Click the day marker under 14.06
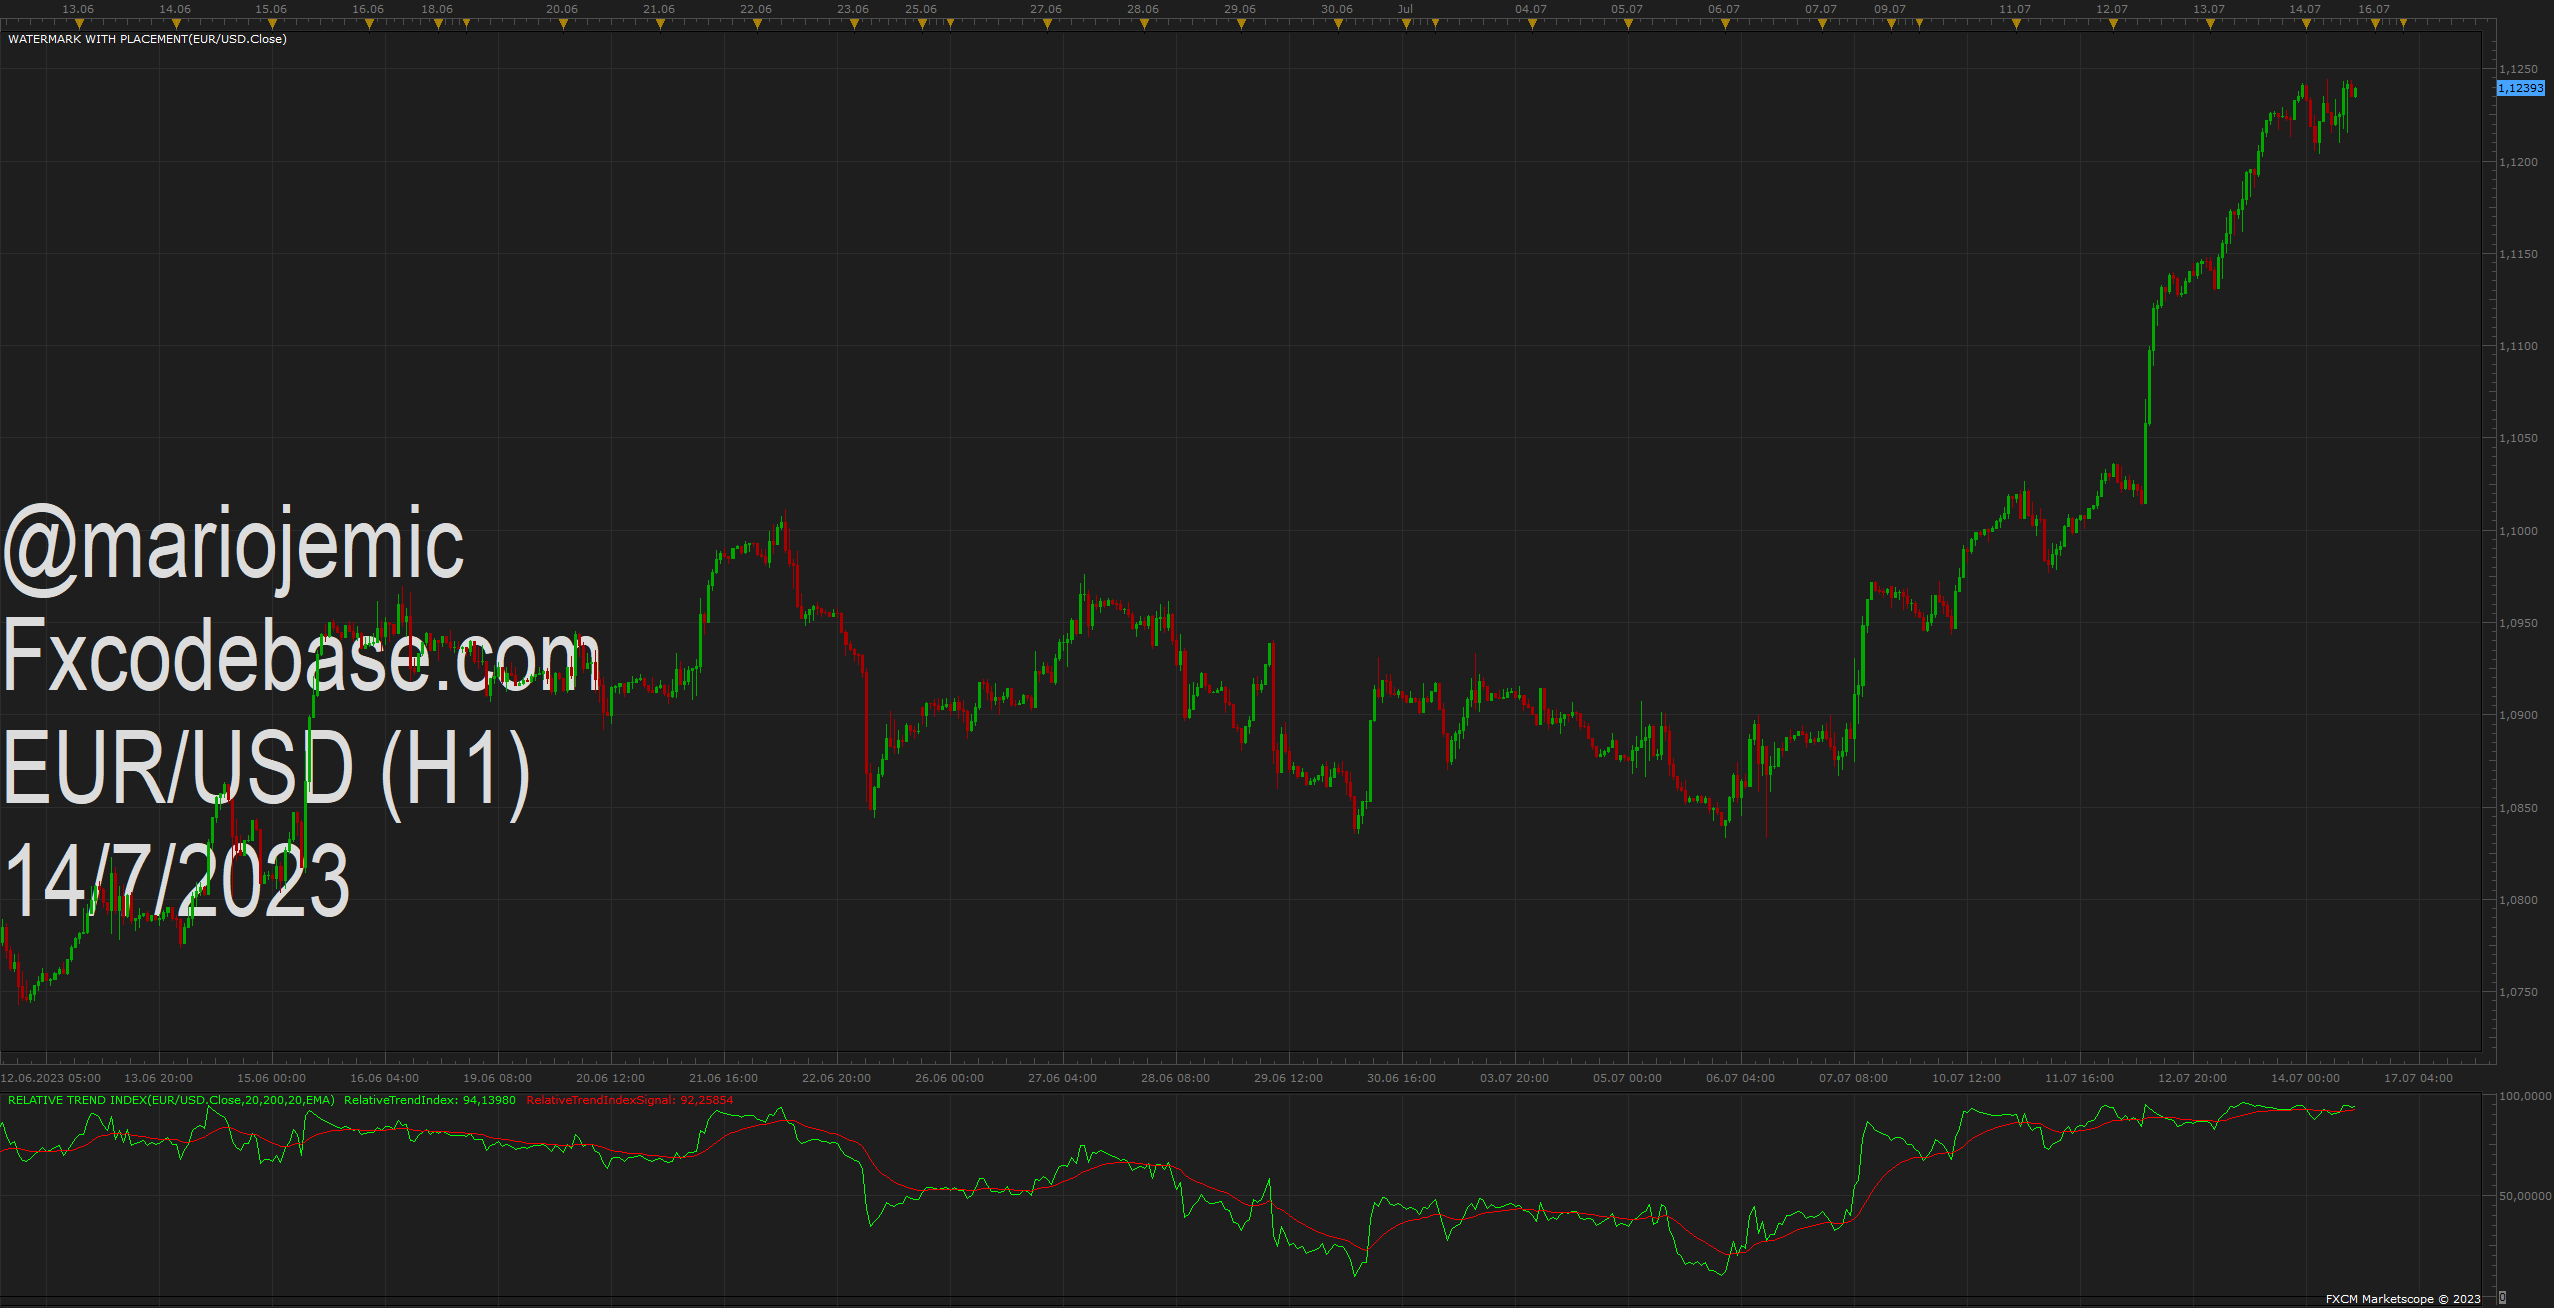Image resolution: width=2554 pixels, height=1308 pixels. pyautogui.click(x=176, y=24)
